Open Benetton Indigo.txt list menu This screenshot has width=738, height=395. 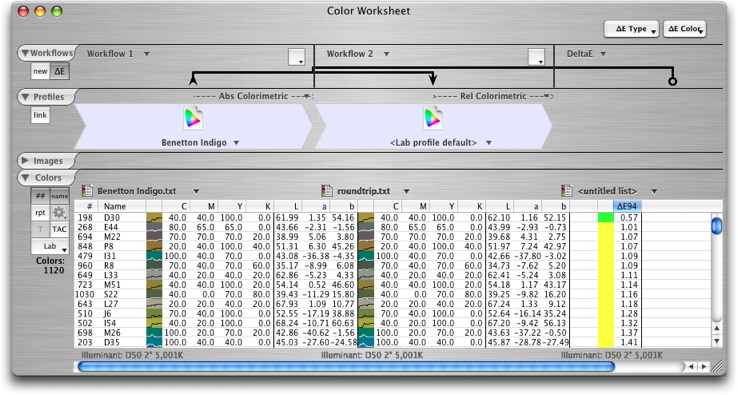196,192
